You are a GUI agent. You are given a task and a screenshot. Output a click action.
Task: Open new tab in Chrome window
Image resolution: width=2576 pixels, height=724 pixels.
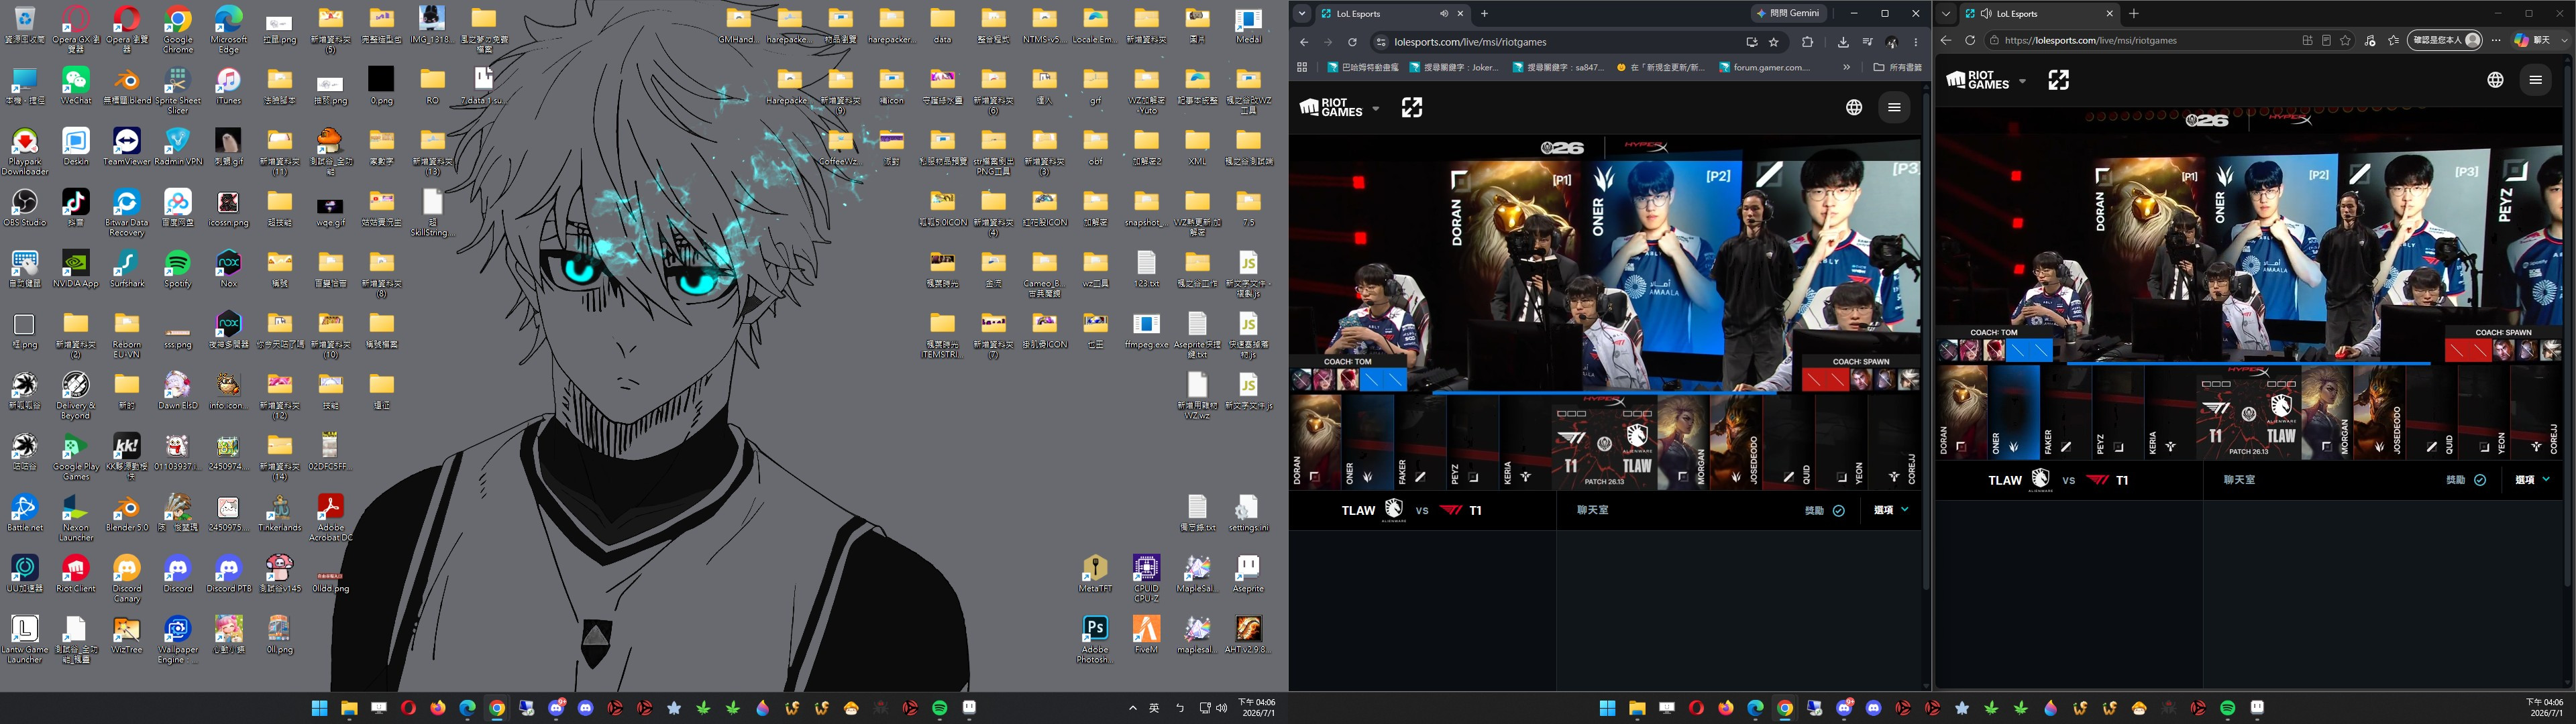[x=1484, y=14]
